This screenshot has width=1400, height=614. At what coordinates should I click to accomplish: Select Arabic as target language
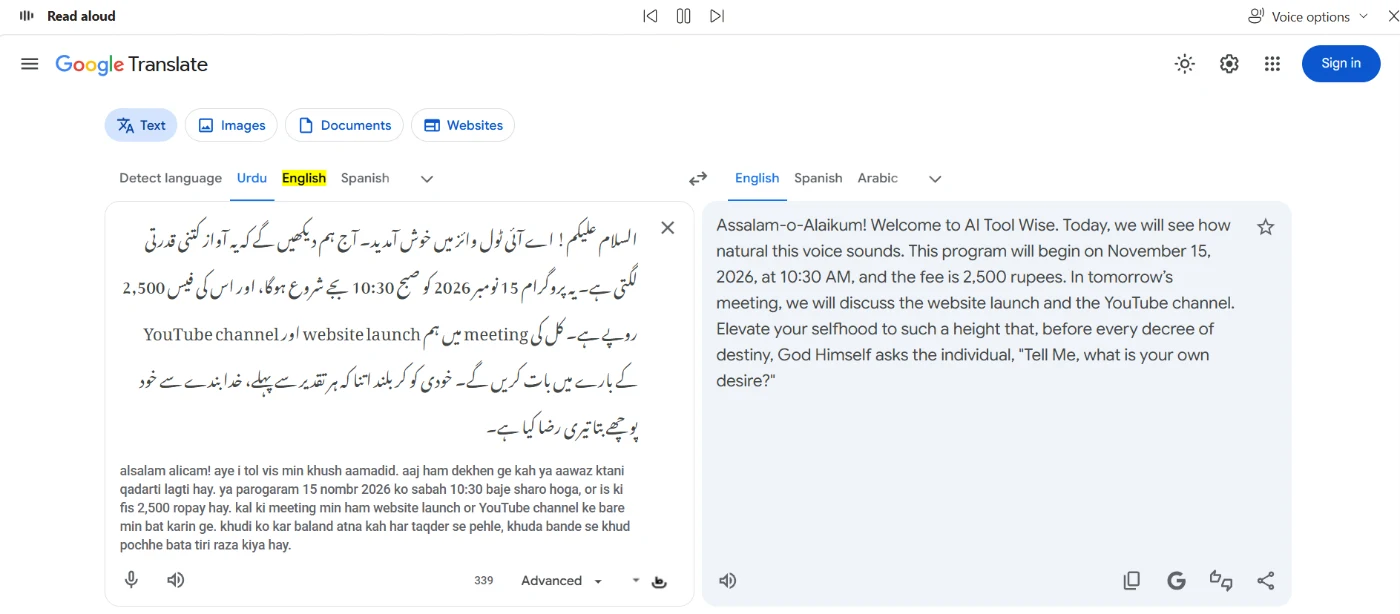(x=878, y=178)
